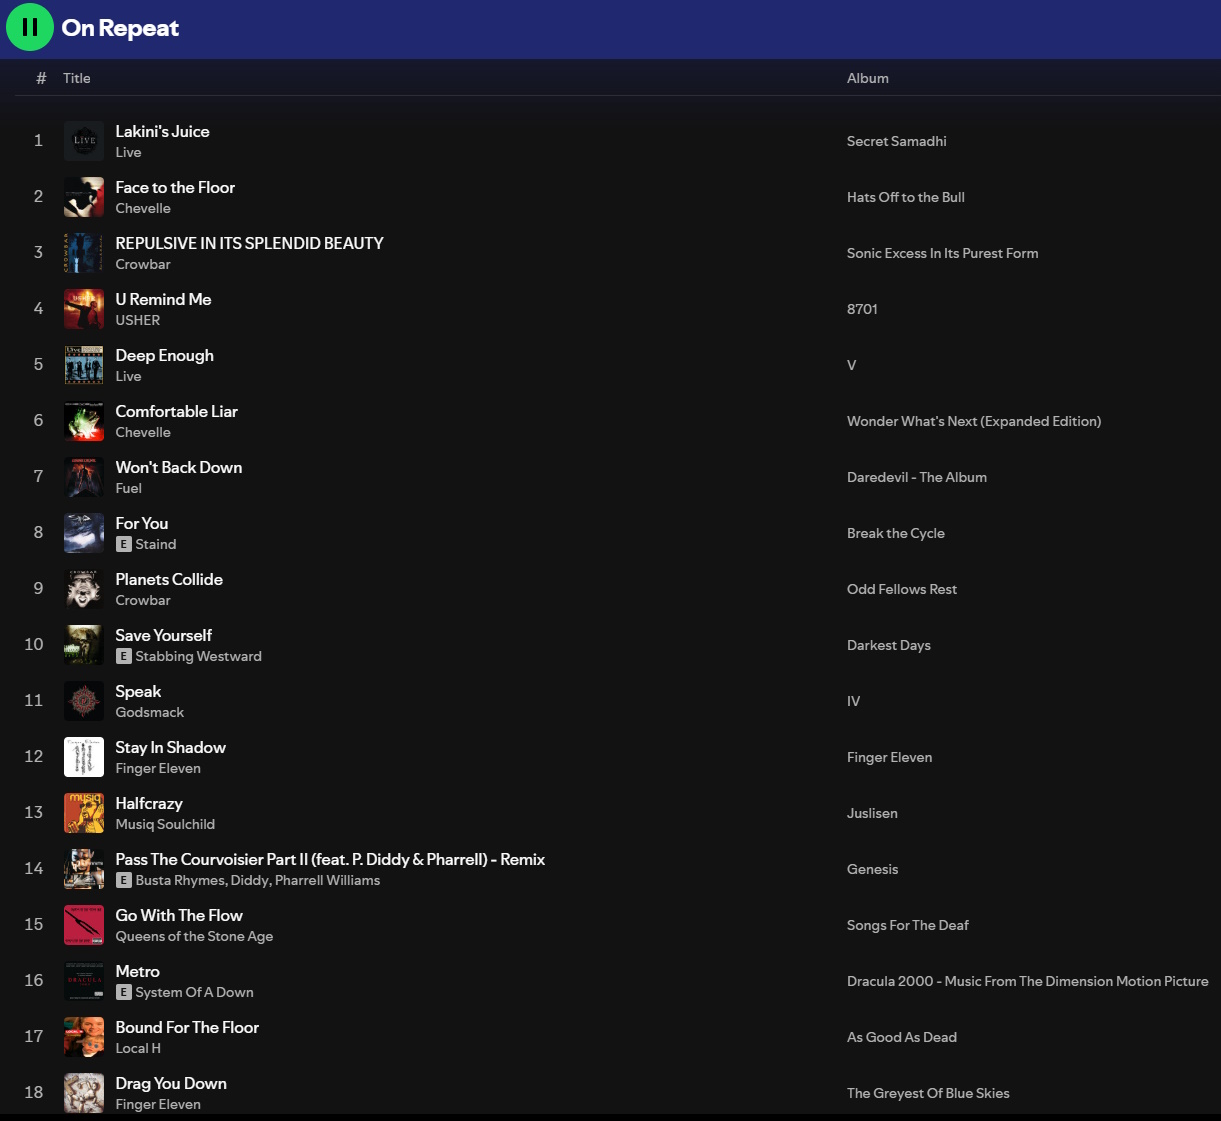The height and width of the screenshot is (1121, 1221).
Task: Select track number 11 row index
Action: point(34,700)
